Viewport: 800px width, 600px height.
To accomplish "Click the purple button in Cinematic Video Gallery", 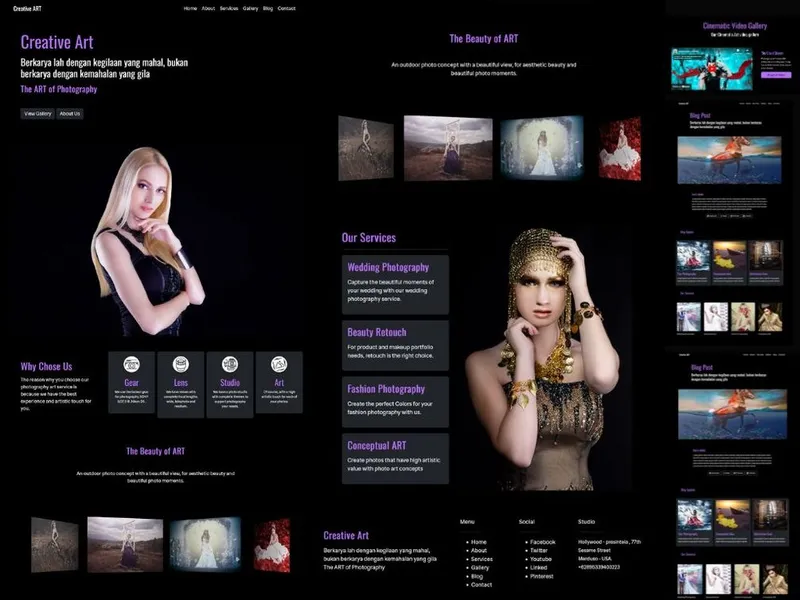I will tap(775, 74).
